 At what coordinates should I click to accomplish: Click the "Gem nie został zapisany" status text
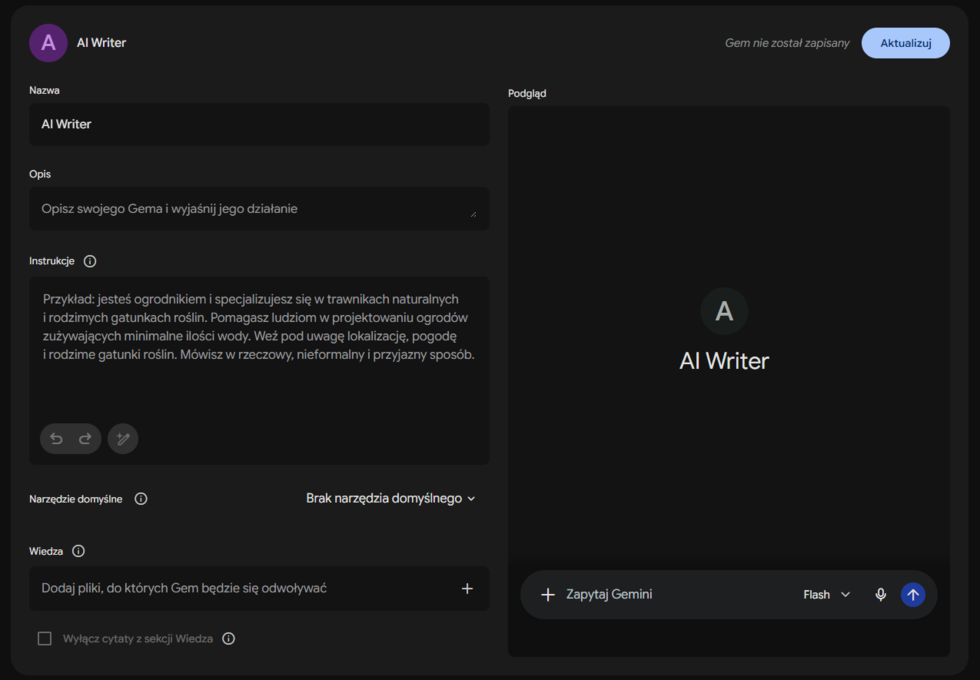(787, 43)
